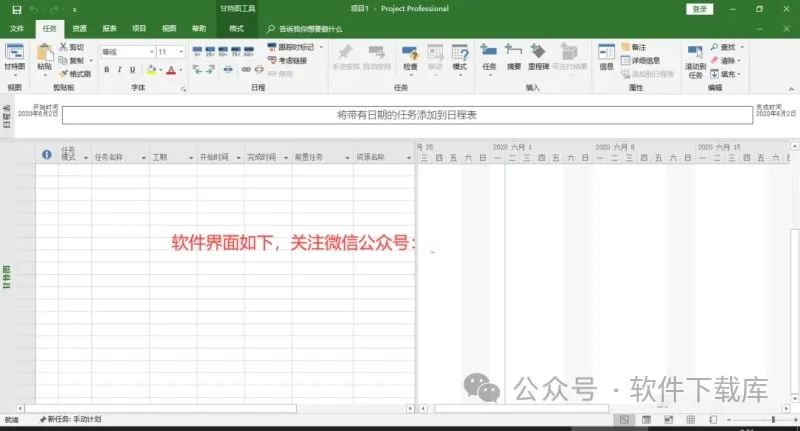Open the Font dialog launcher
The height and width of the screenshot is (431, 800).
pos(183,89)
